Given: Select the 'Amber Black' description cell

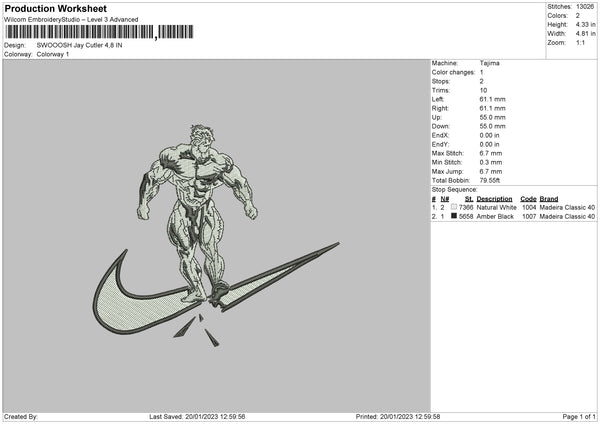Looking at the screenshot, I should coord(495,217).
